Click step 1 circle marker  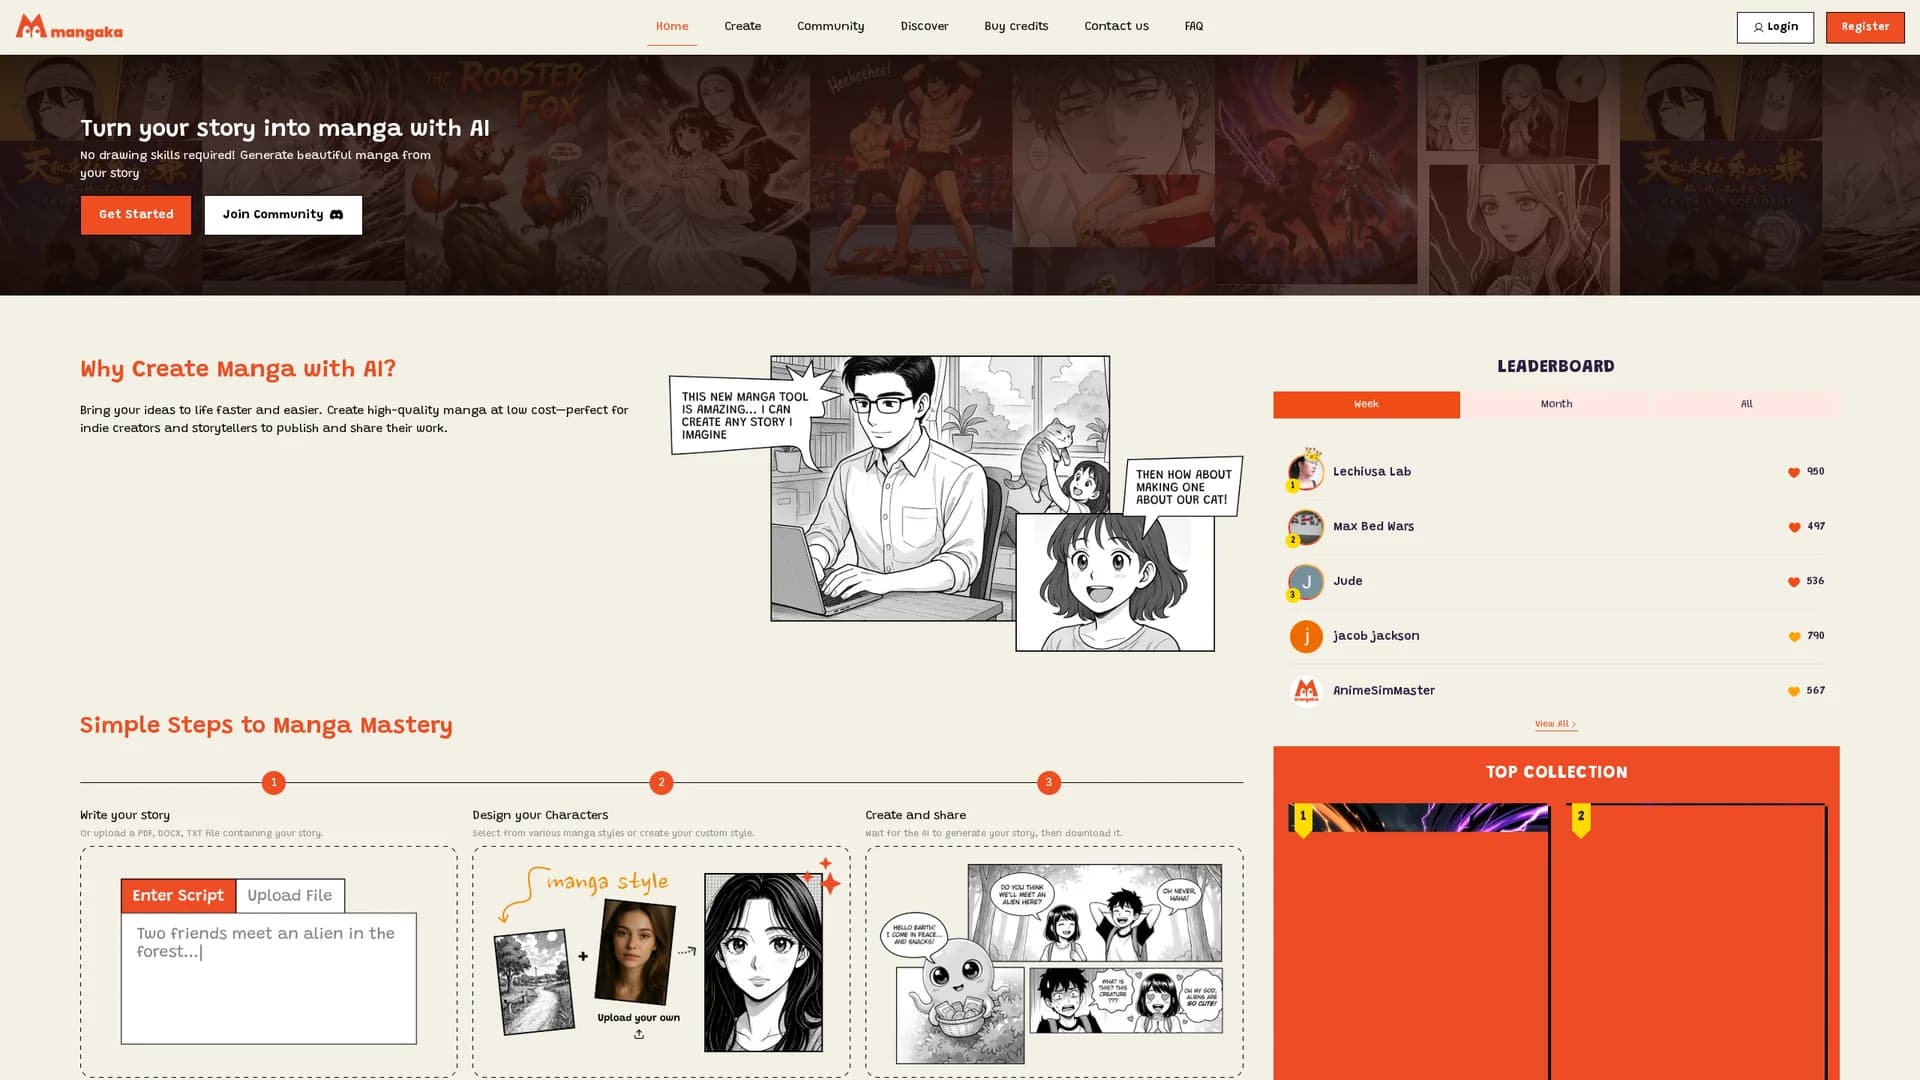coord(273,783)
